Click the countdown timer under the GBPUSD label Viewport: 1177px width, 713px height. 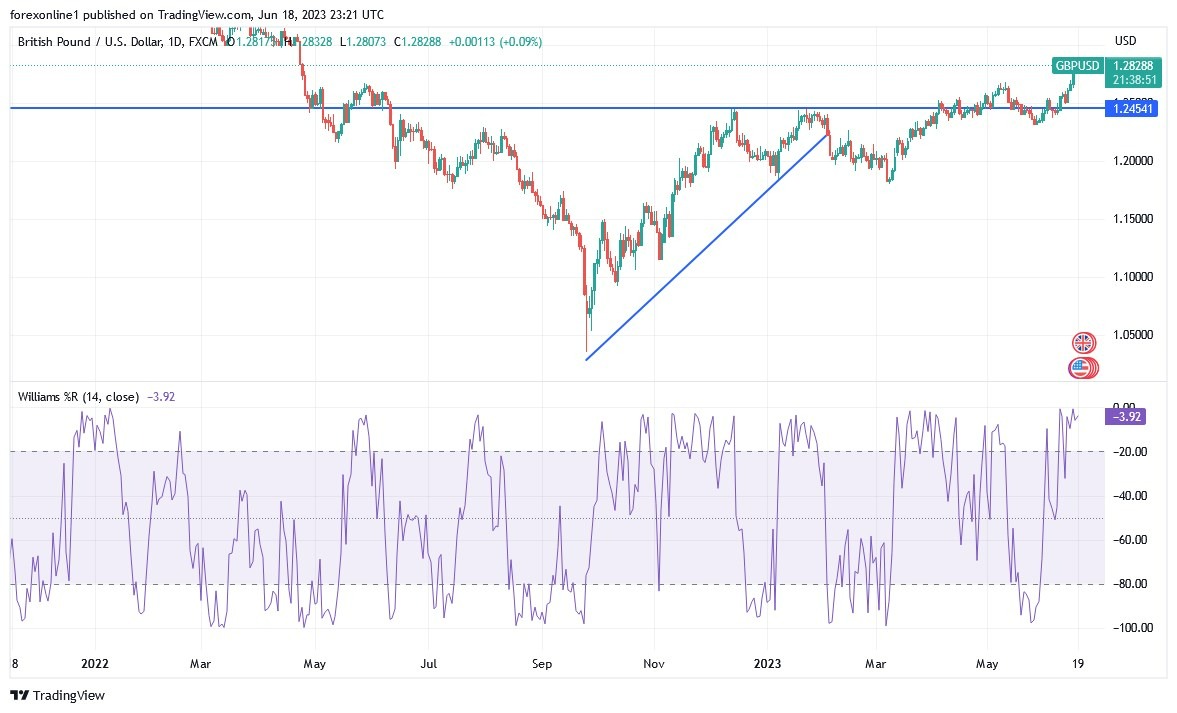(x=1133, y=77)
